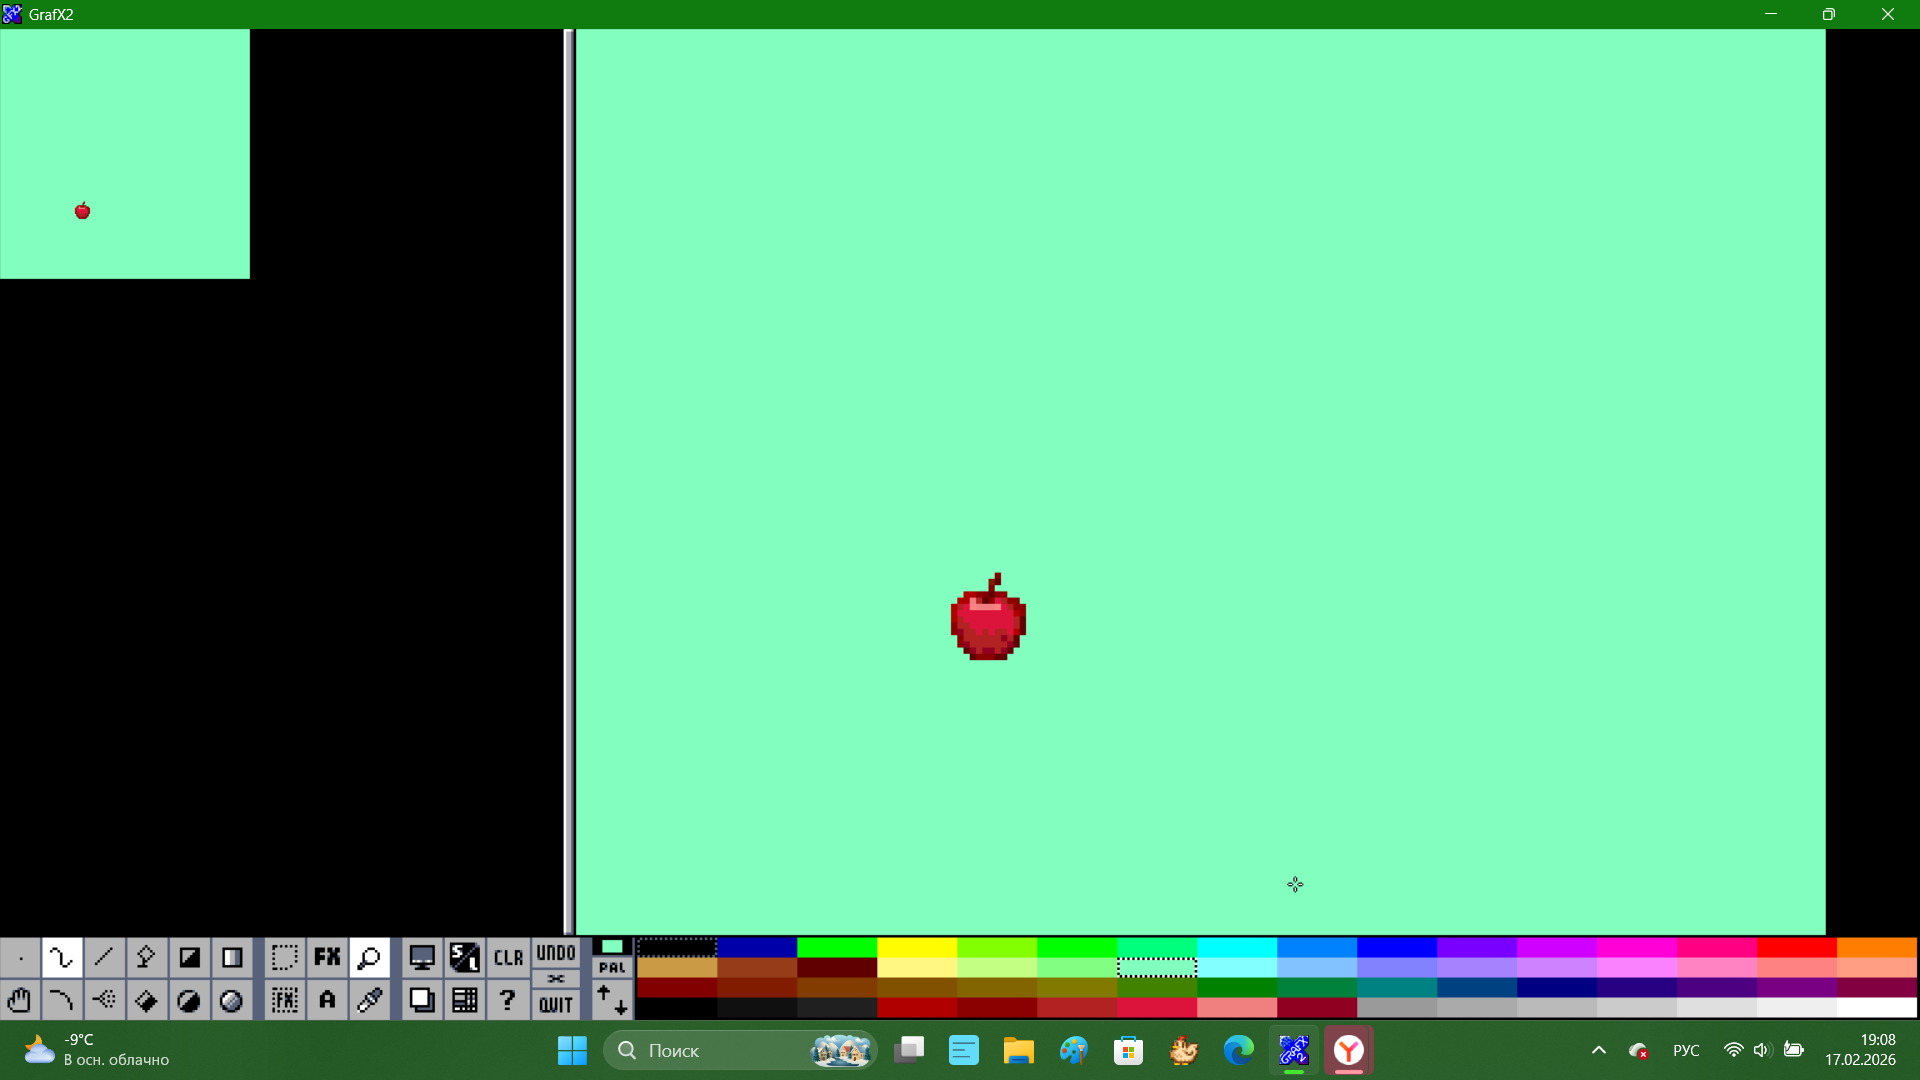
Task: Select the airbrush spray tool
Action: click(x=104, y=1000)
